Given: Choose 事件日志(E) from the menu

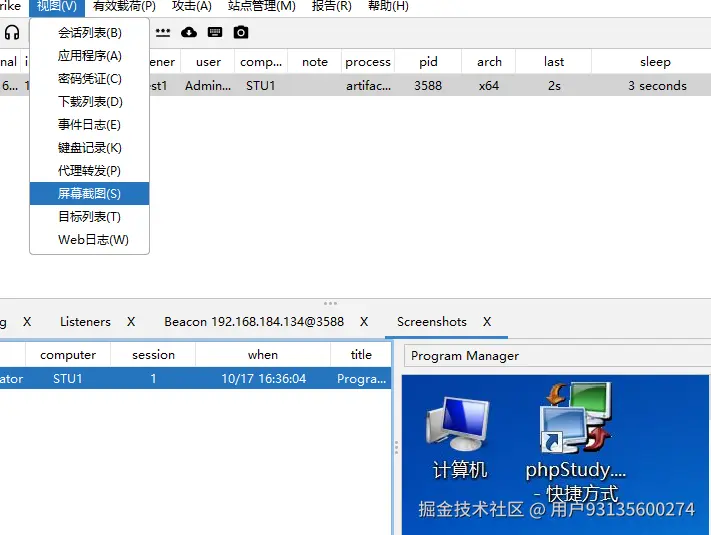Looking at the screenshot, I should [89, 125].
